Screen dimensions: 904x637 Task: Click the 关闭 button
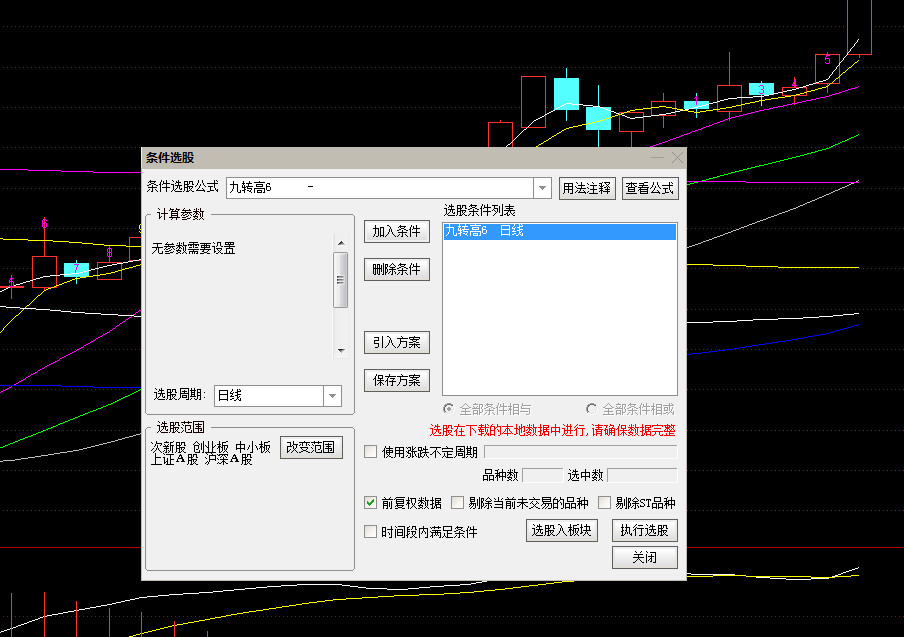(x=645, y=557)
